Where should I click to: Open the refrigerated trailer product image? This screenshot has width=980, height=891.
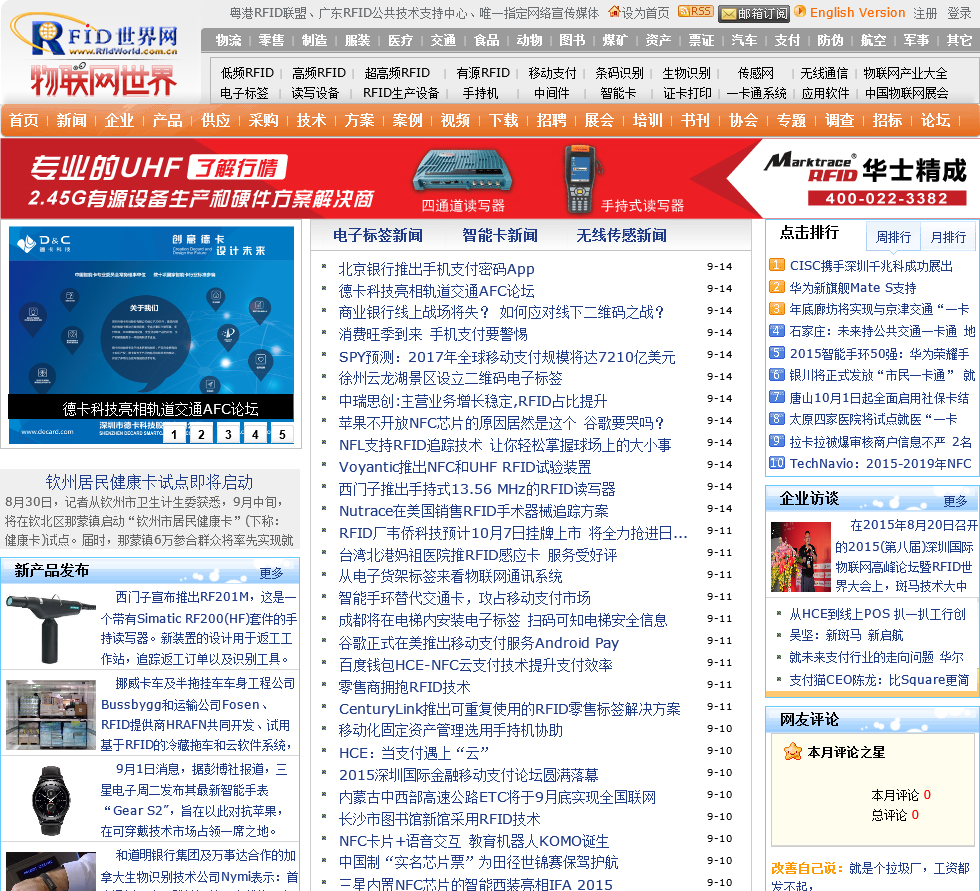pos(51,715)
